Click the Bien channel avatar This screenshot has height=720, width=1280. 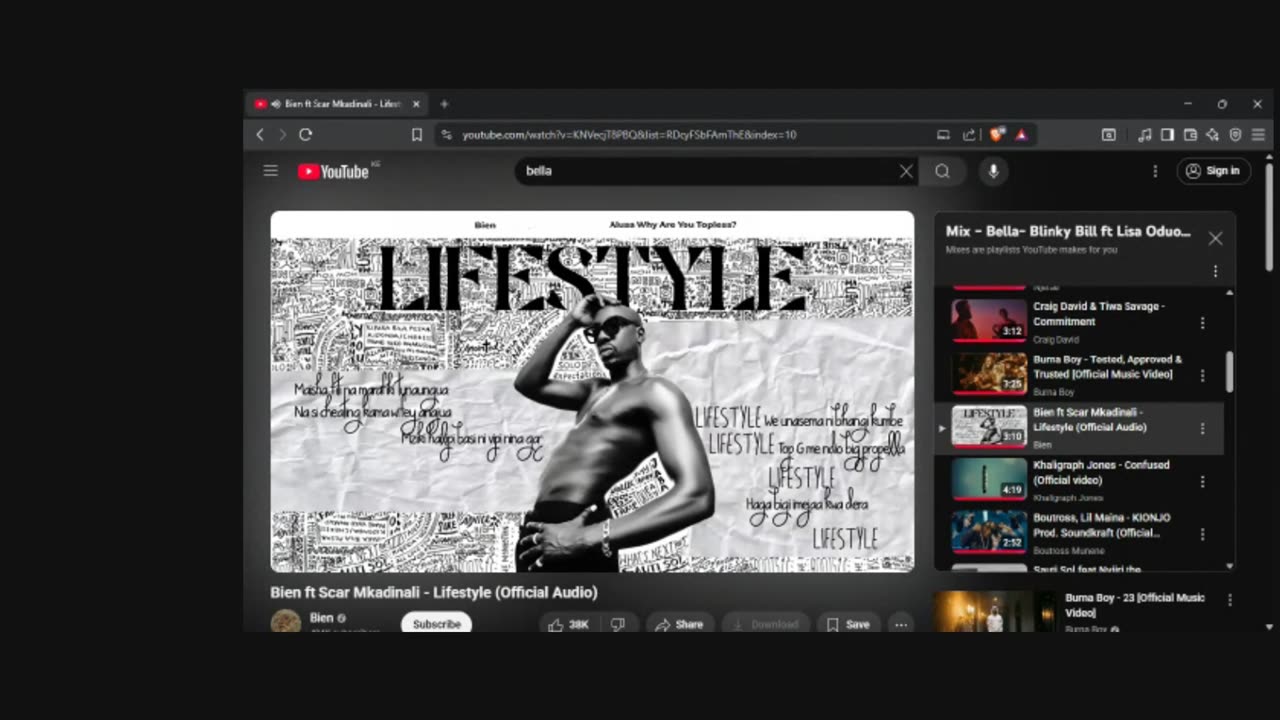click(x=286, y=622)
